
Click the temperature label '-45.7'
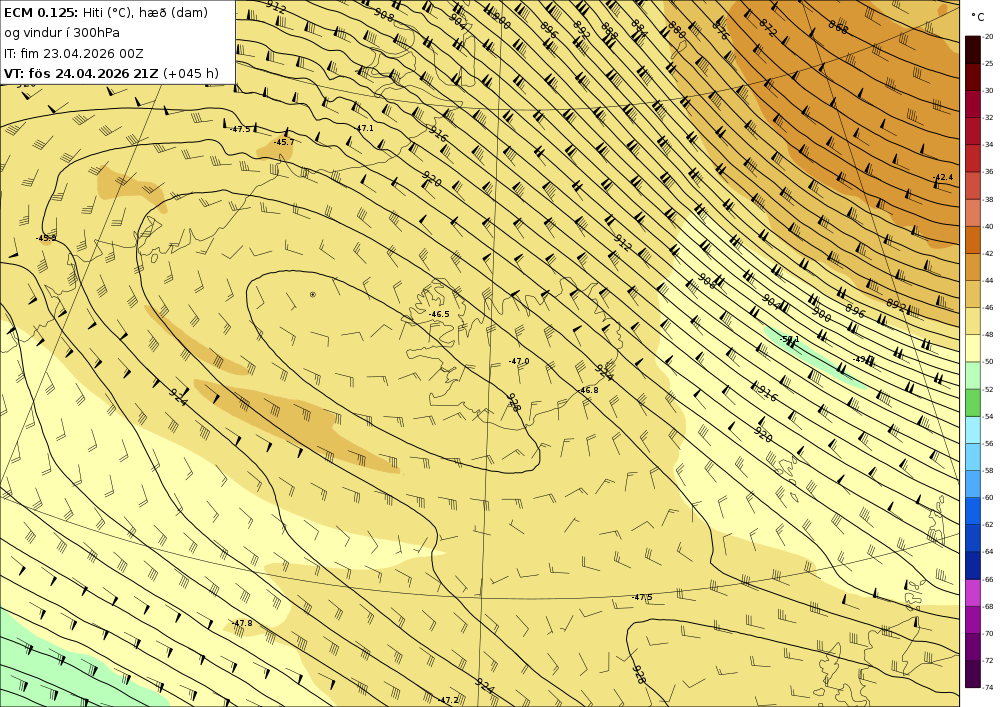[x=284, y=142]
